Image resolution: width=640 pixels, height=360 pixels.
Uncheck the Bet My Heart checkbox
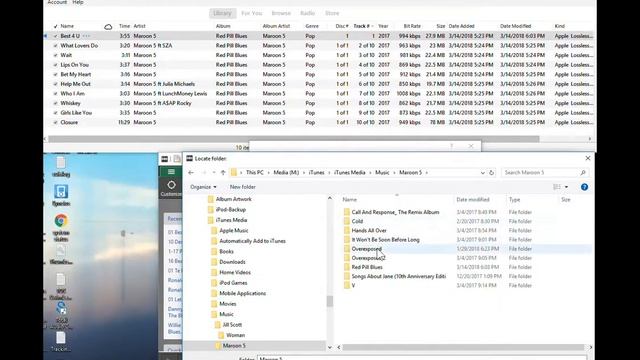[56, 74]
